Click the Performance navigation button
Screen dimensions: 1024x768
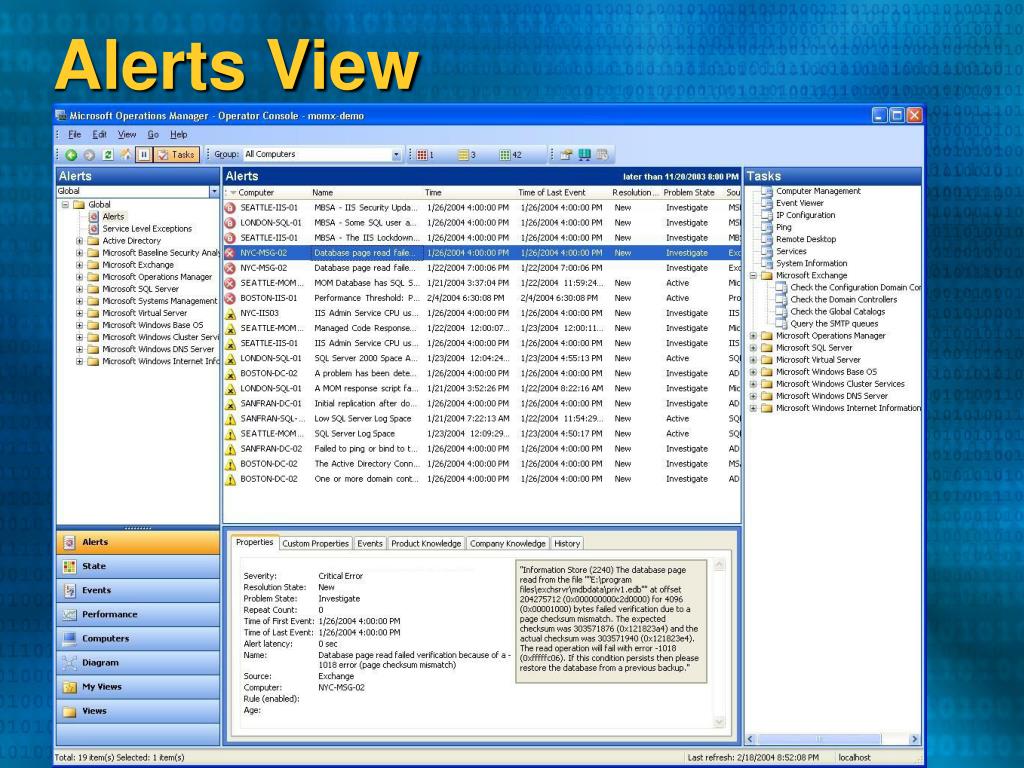pyautogui.click(x=138, y=615)
